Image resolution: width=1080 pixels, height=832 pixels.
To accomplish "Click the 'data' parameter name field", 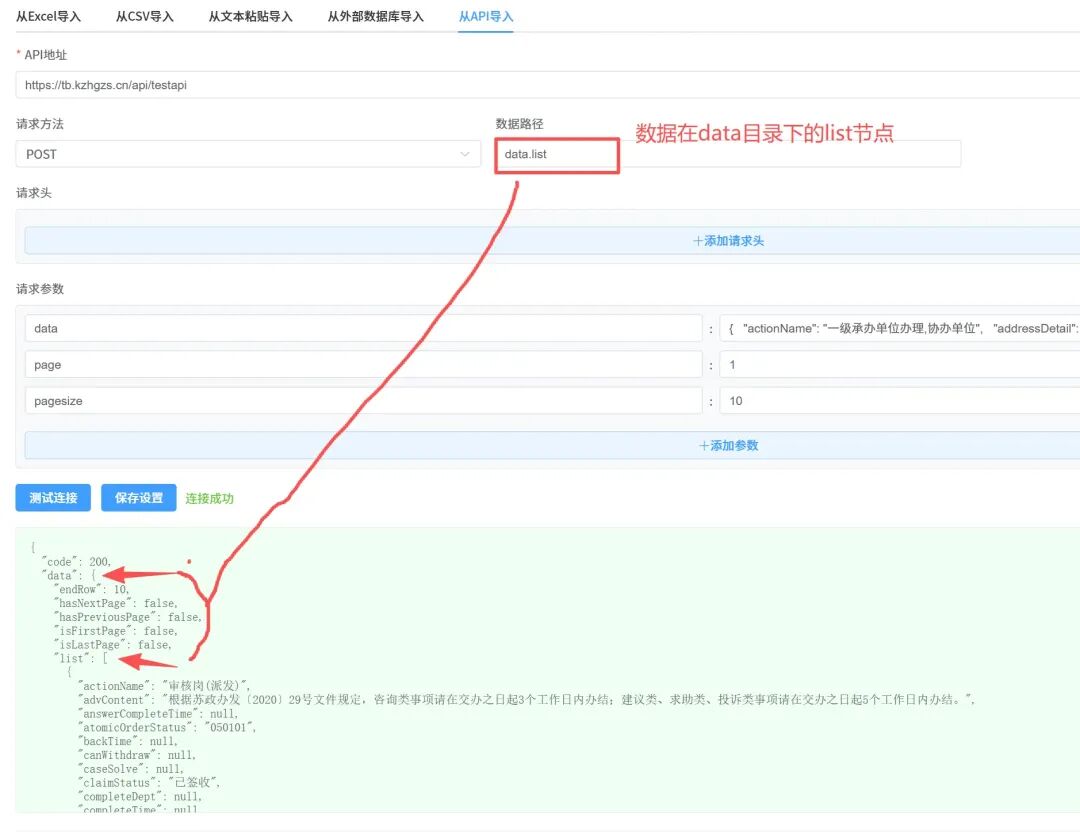I will point(364,329).
